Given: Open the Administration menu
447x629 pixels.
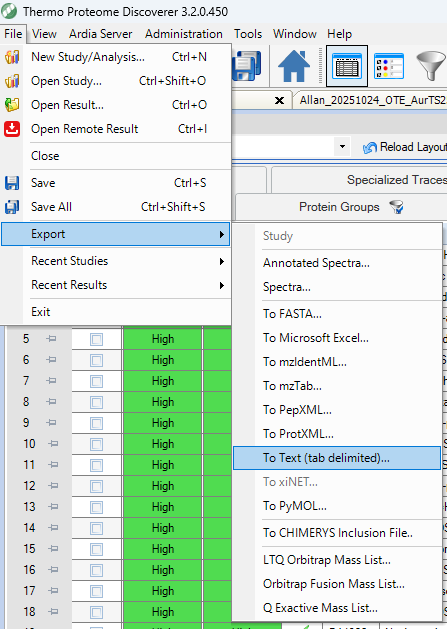Looking at the screenshot, I should coord(184,34).
